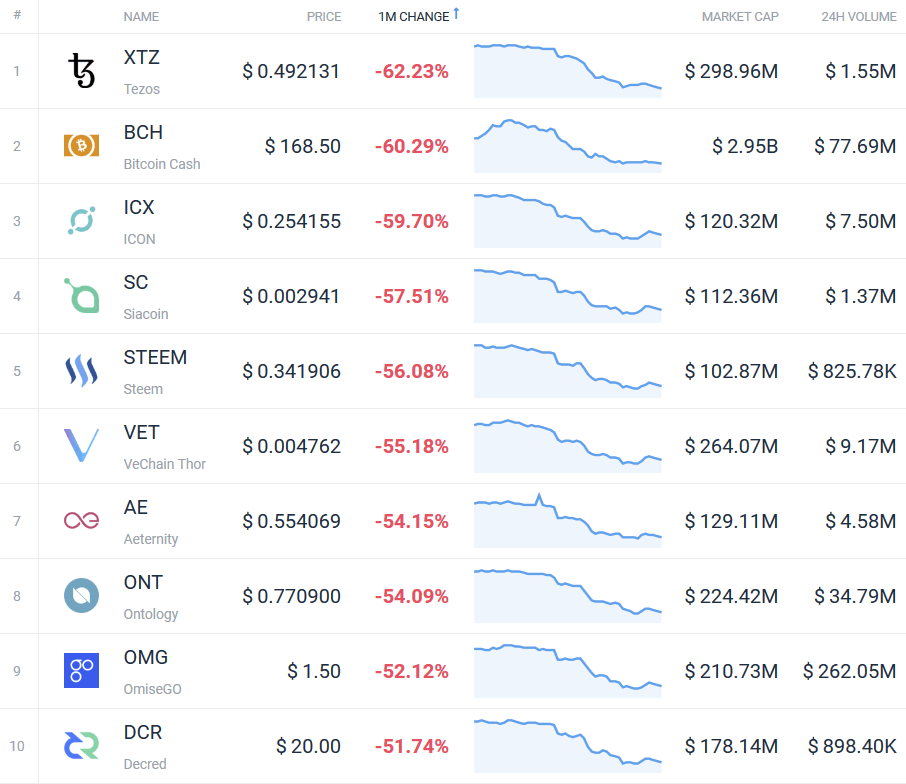The height and width of the screenshot is (784, 906).
Task: Click the OmiseGO blue square logo
Action: (x=81, y=670)
